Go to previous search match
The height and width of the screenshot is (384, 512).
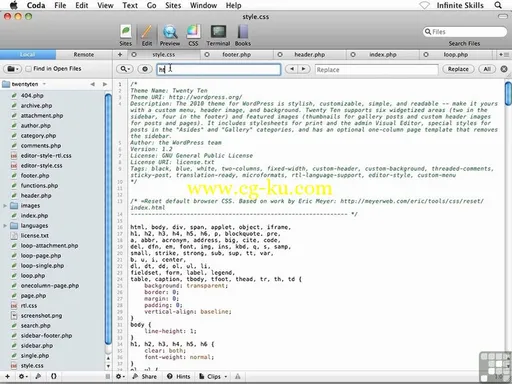[292, 69]
